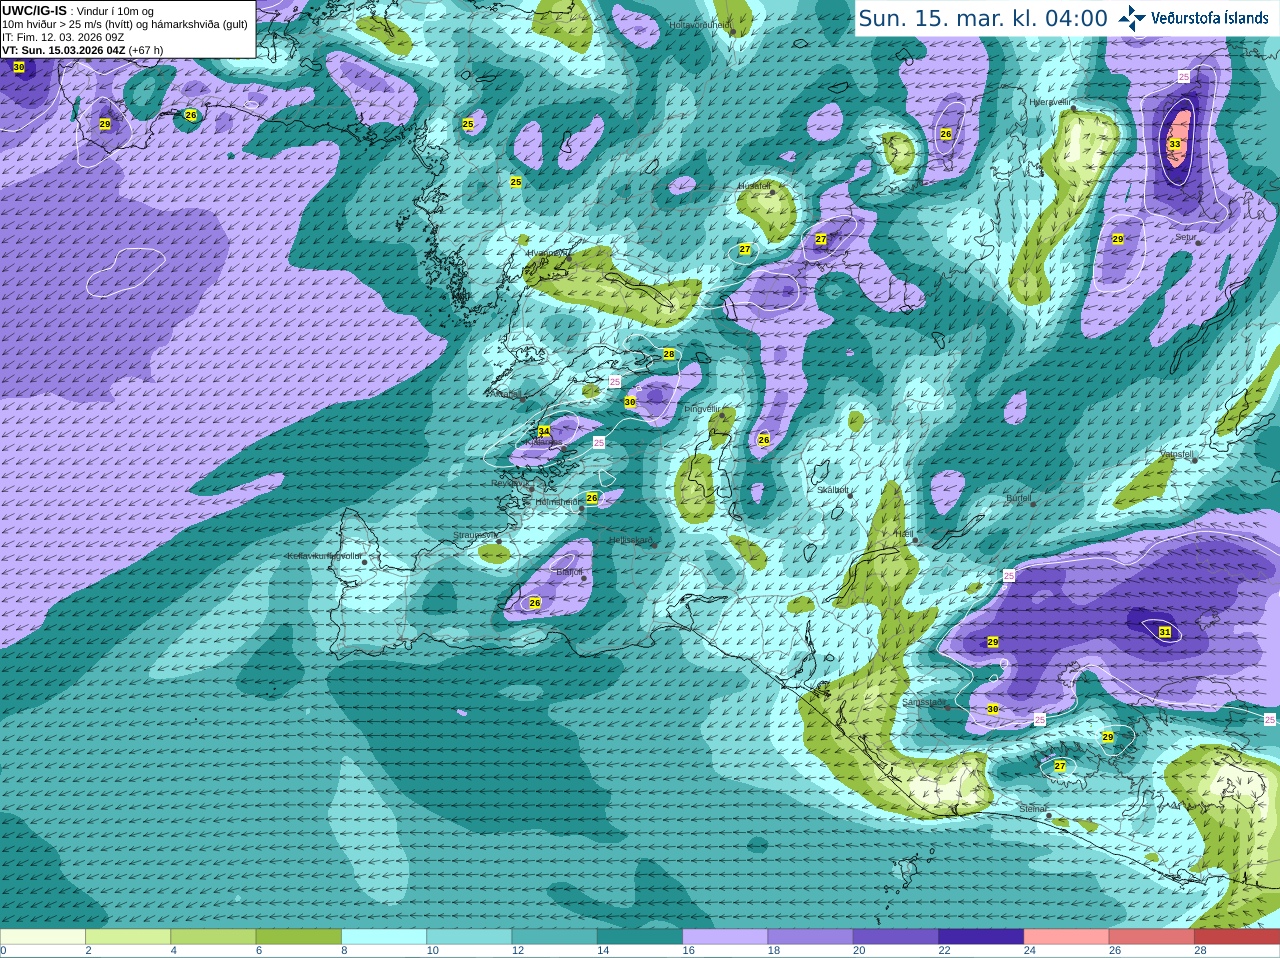Click the olive green 6–8 legend swatch
1280x958 pixels.
[x=299, y=937]
